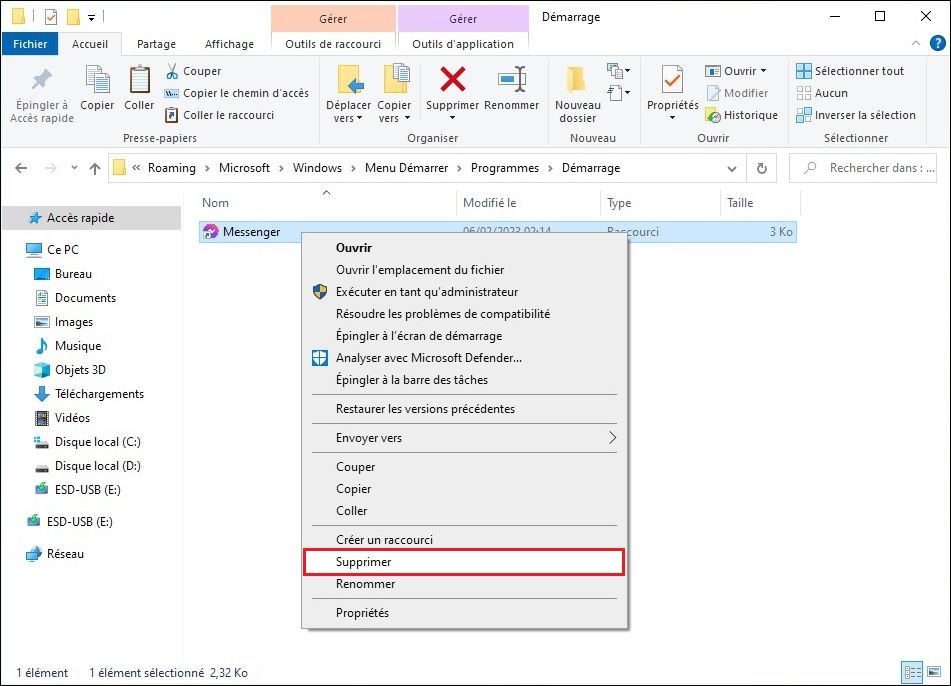951x686 pixels.
Task: Open Propriétés icon in ribbon
Action: click(x=672, y=80)
